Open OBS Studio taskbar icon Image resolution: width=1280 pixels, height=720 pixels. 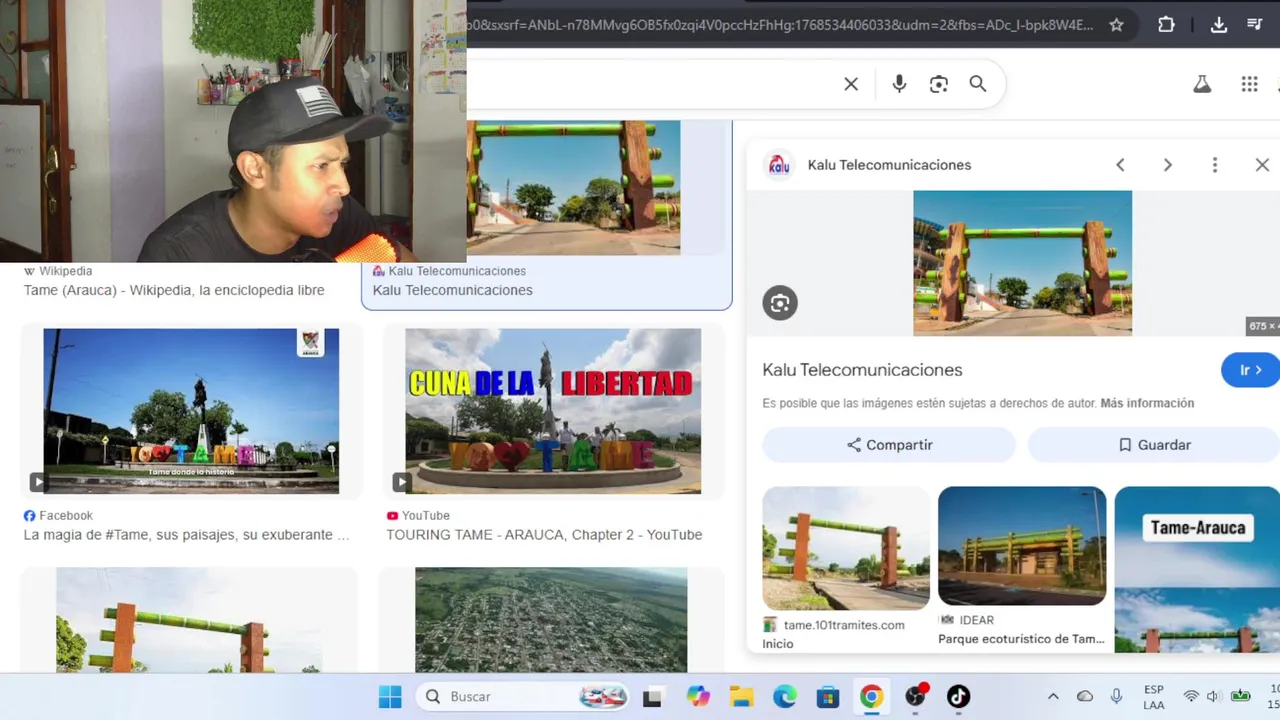tap(915, 697)
